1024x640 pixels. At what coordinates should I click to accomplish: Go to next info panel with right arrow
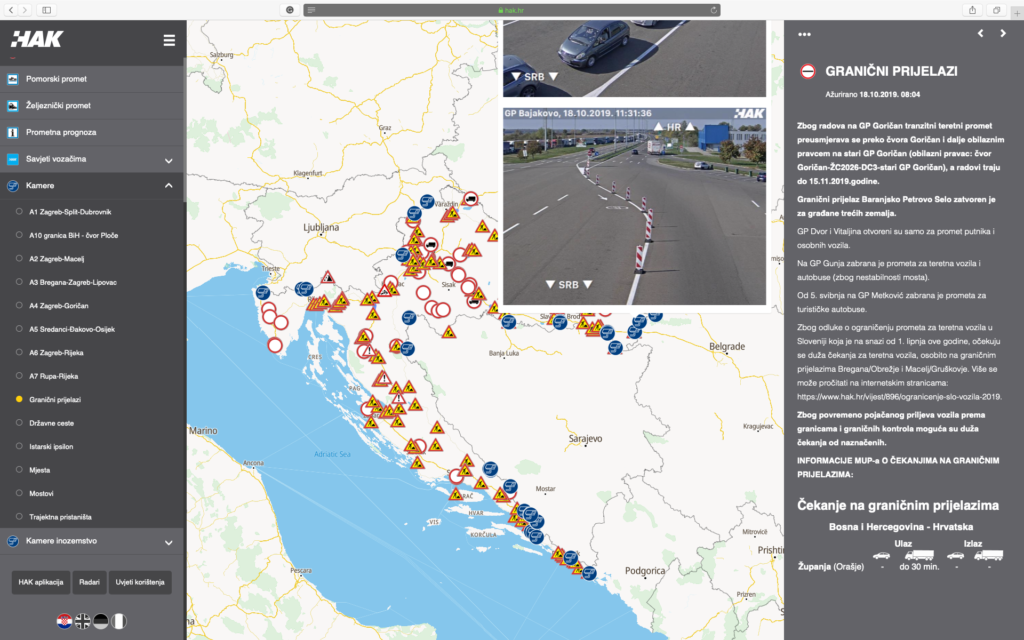pos(1004,34)
